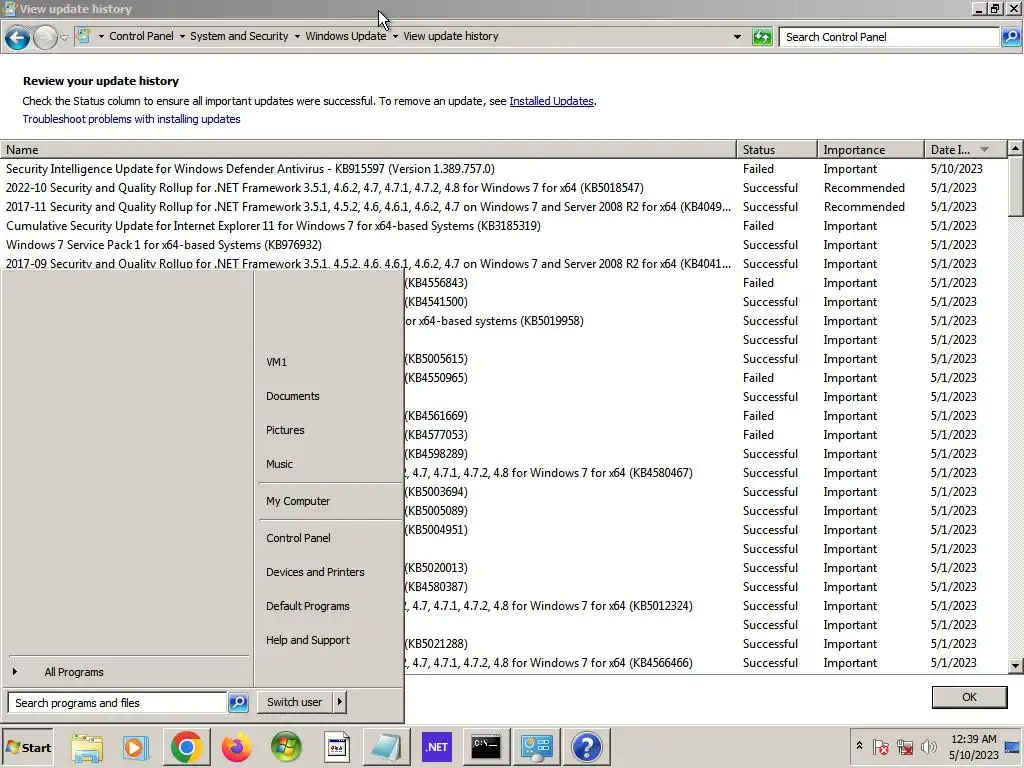The image size is (1024, 768).
Task: Select the Internet Explorer 11 KB3185319 row
Action: (504, 225)
